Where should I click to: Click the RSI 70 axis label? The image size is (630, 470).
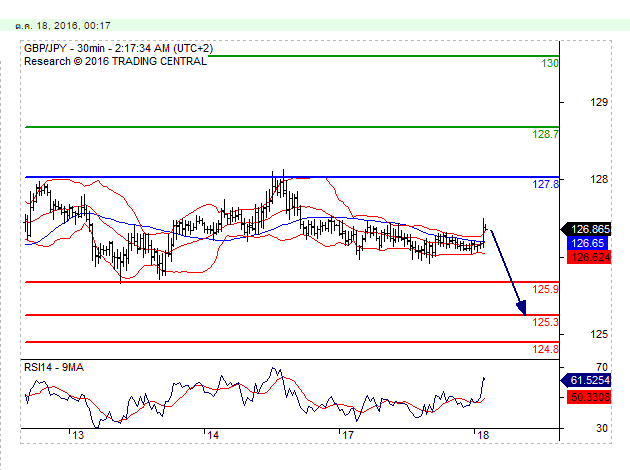click(x=602, y=367)
